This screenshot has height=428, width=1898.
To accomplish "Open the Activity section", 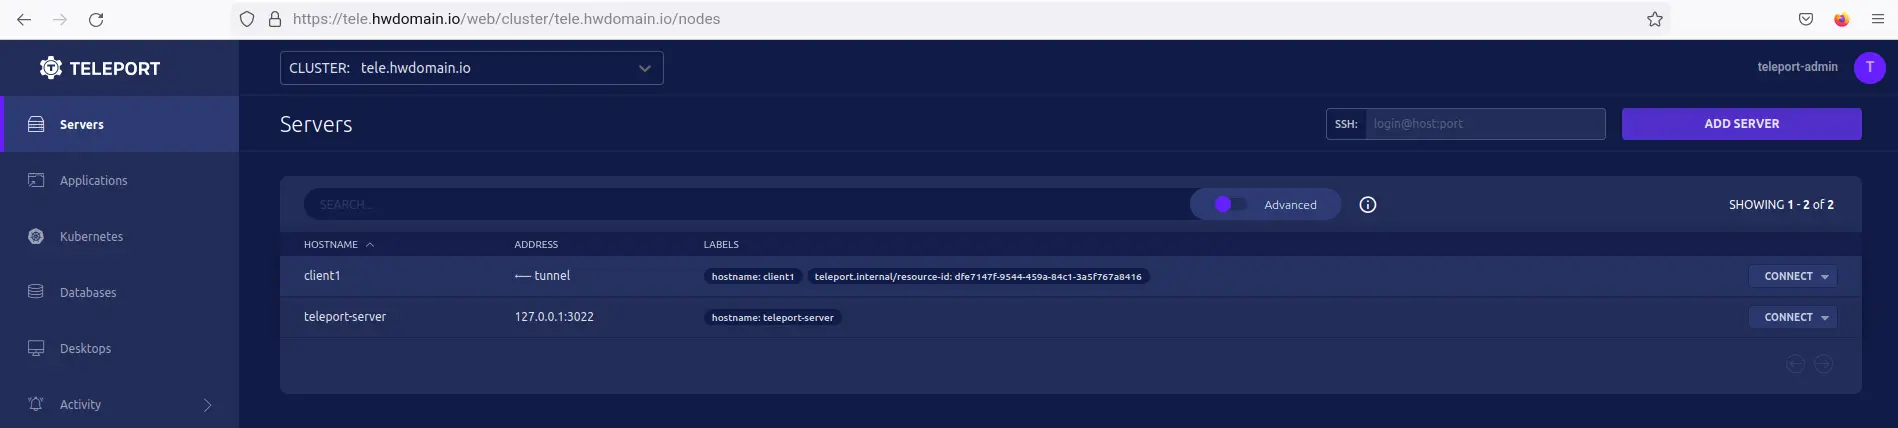I will [x=120, y=404].
